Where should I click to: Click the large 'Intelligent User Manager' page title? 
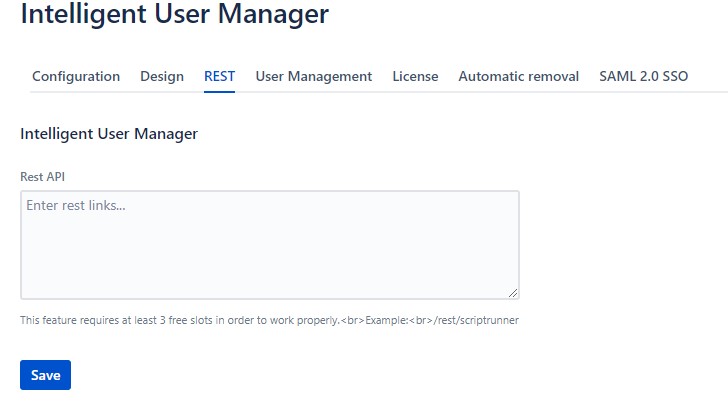(174, 15)
